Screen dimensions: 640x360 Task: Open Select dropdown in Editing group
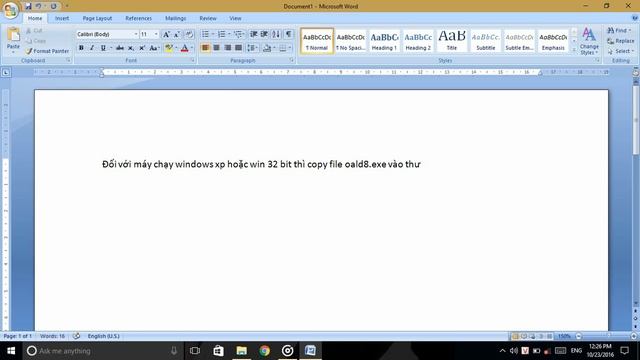(x=620, y=51)
